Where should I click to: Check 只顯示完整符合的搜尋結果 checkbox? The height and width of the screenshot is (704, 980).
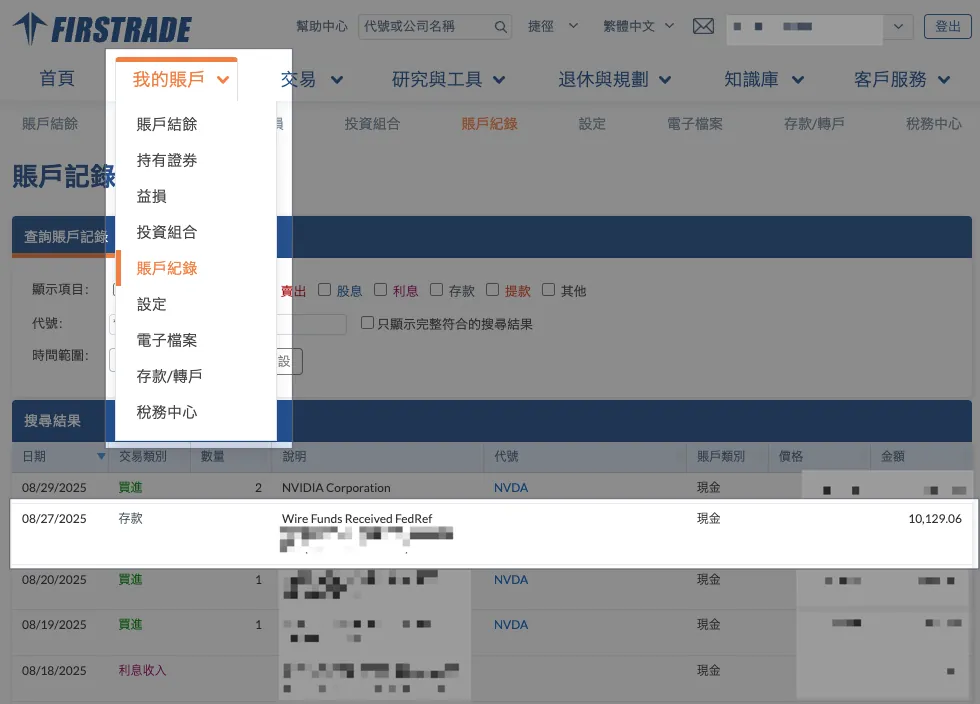coord(368,323)
